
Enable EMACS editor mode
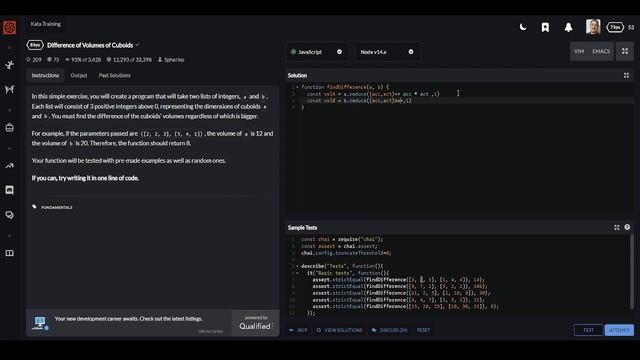[601, 51]
